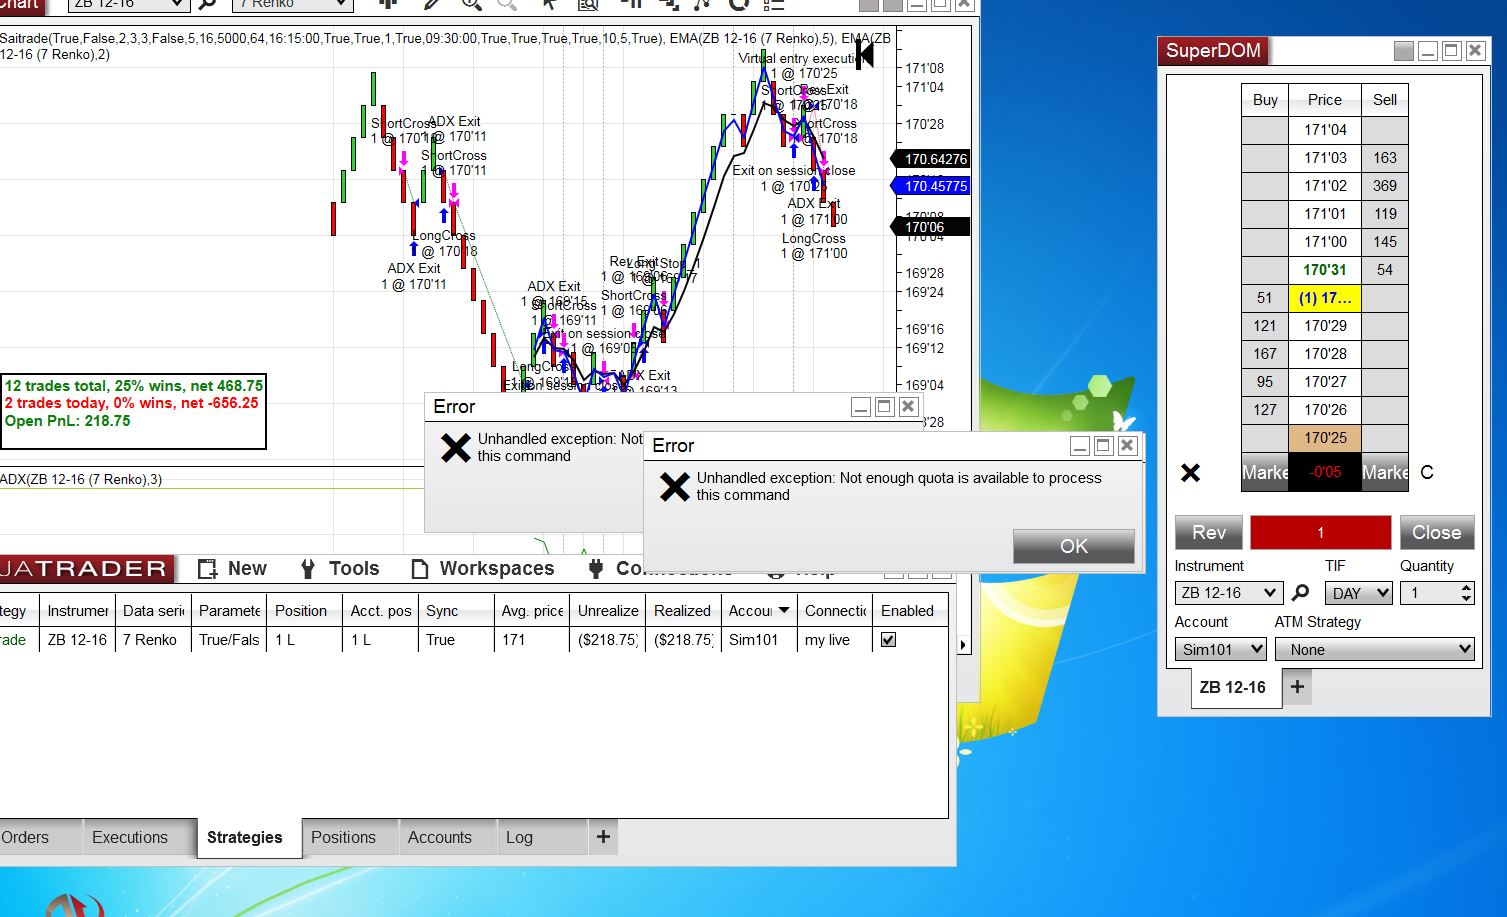Uncheck the Enabled checkbox for ZB 12-16 strategy

coord(888,640)
